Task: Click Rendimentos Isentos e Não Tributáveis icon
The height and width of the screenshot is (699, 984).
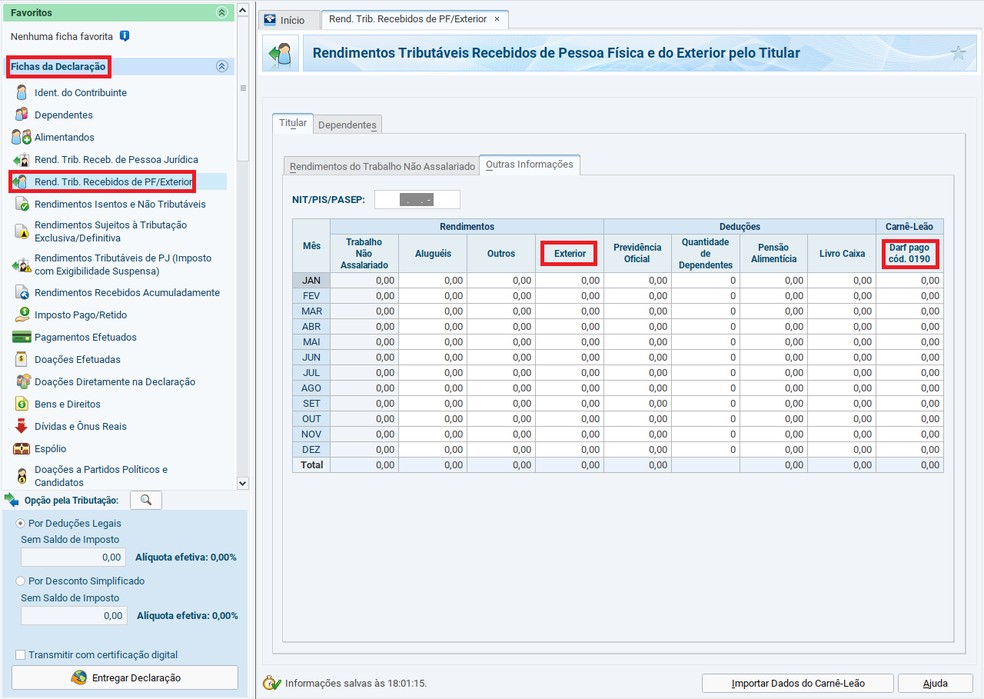Action: tap(21, 204)
